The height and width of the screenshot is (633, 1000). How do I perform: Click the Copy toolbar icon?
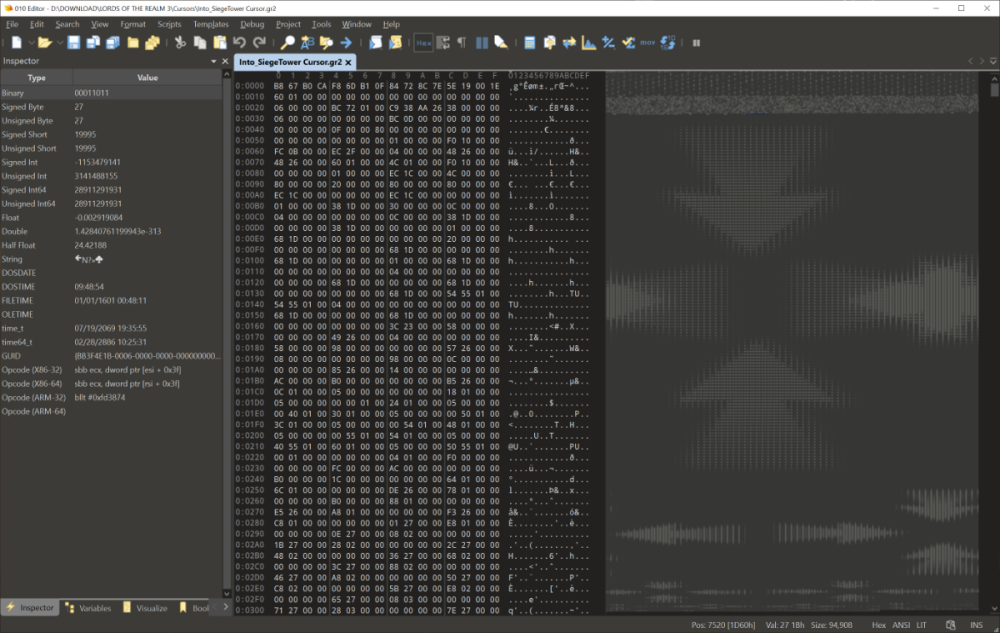(x=200, y=43)
